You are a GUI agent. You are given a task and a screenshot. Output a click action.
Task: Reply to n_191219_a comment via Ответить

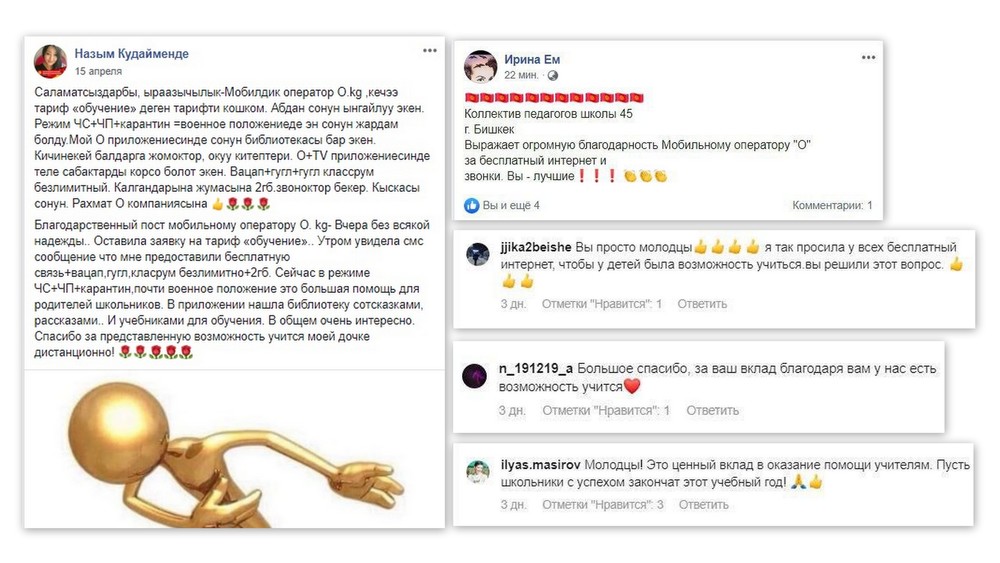tap(712, 411)
